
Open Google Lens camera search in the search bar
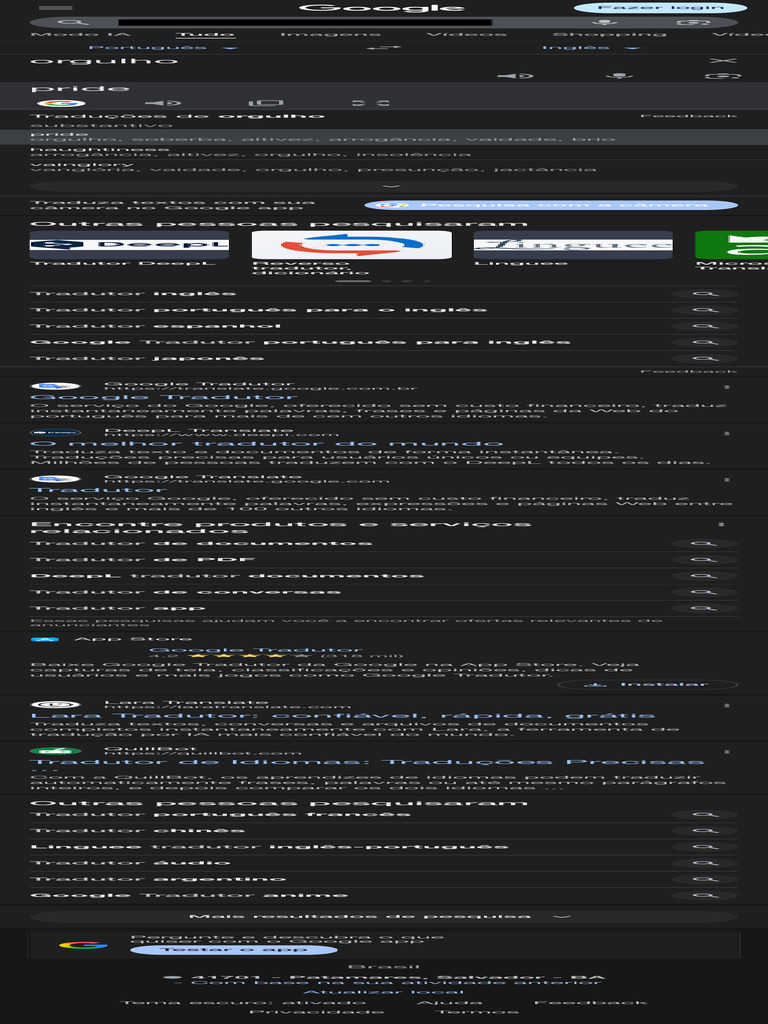click(x=692, y=22)
